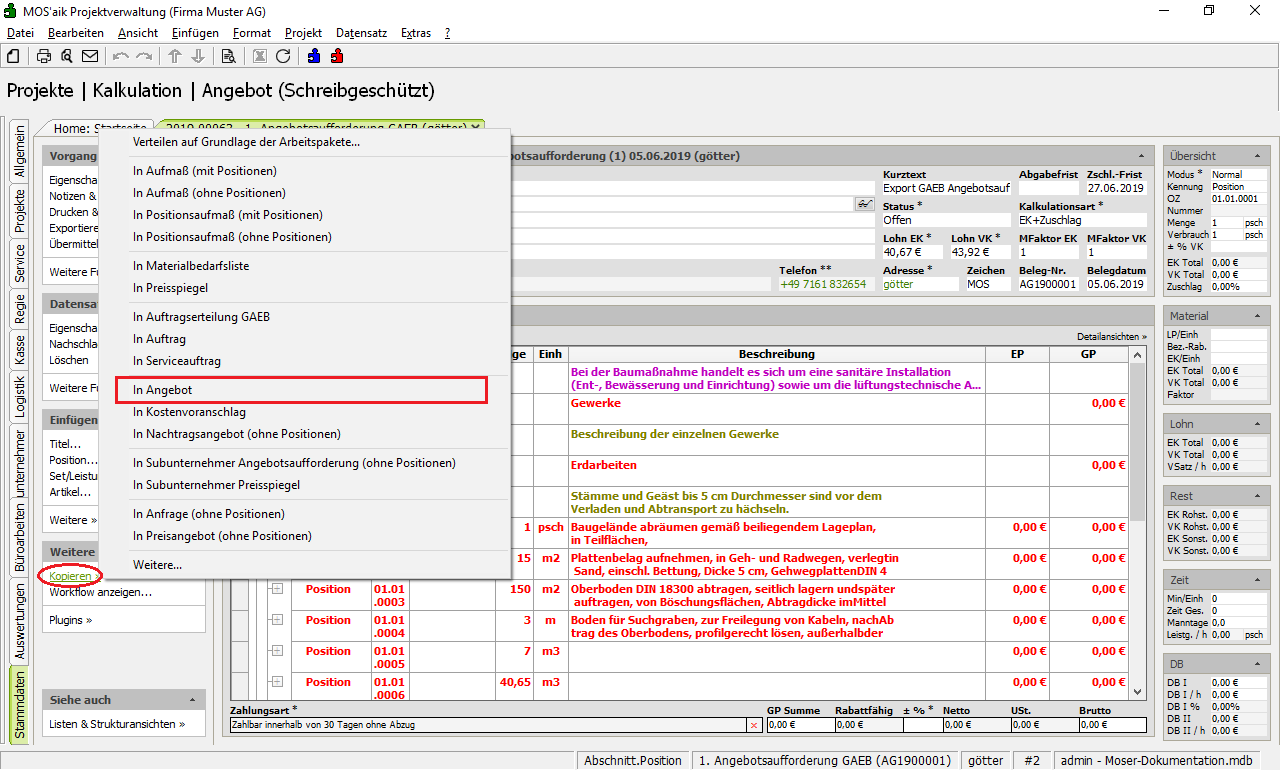Image resolution: width=1280 pixels, height=770 pixels.
Task: Open Detailansichten link above table
Action: pyautogui.click(x=1111, y=337)
